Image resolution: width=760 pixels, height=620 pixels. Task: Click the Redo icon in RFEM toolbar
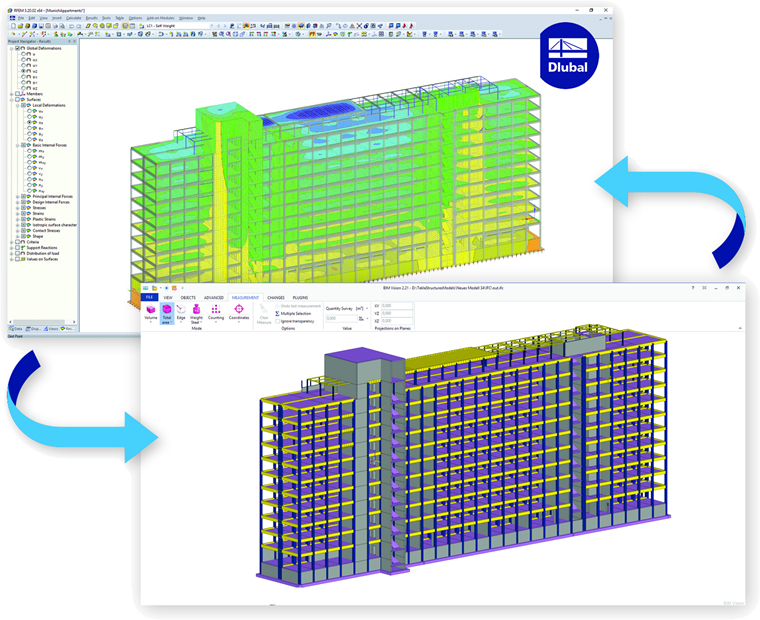(x=79, y=26)
